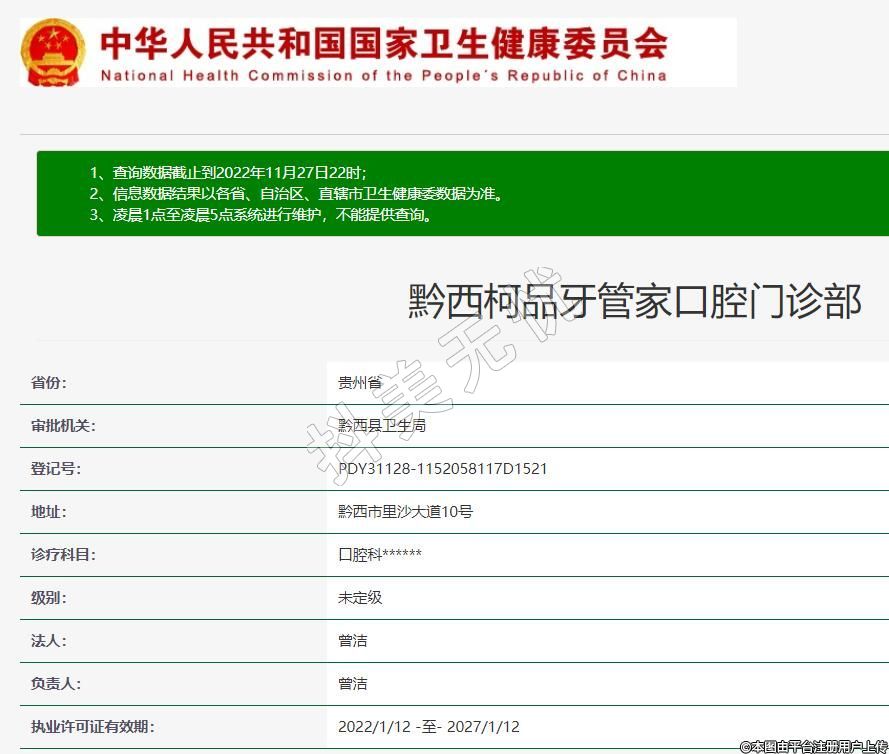Select the 诊疗科目 field label
Image resolution: width=889 pixels, height=754 pixels.
click(63, 555)
